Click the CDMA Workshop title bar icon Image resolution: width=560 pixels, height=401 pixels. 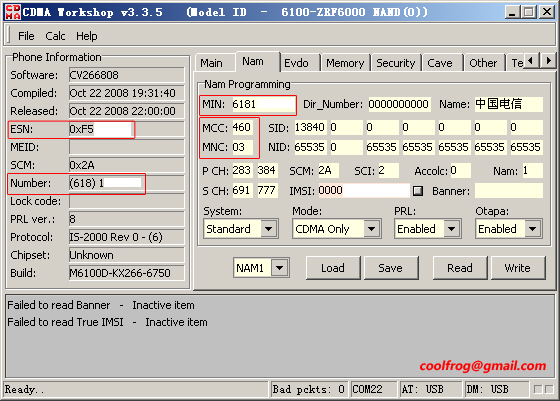click(x=13, y=12)
